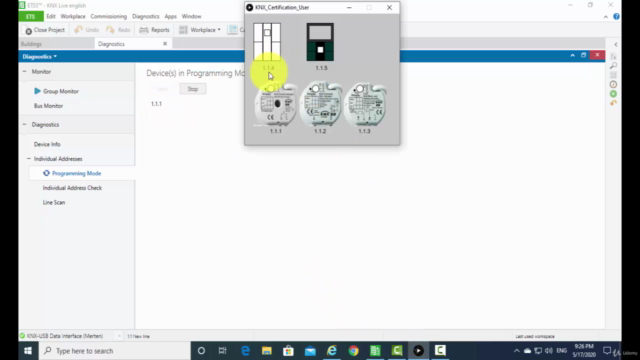The width and height of the screenshot is (640, 360).
Task: Click the green ETS button
Action: click(x=31, y=16)
